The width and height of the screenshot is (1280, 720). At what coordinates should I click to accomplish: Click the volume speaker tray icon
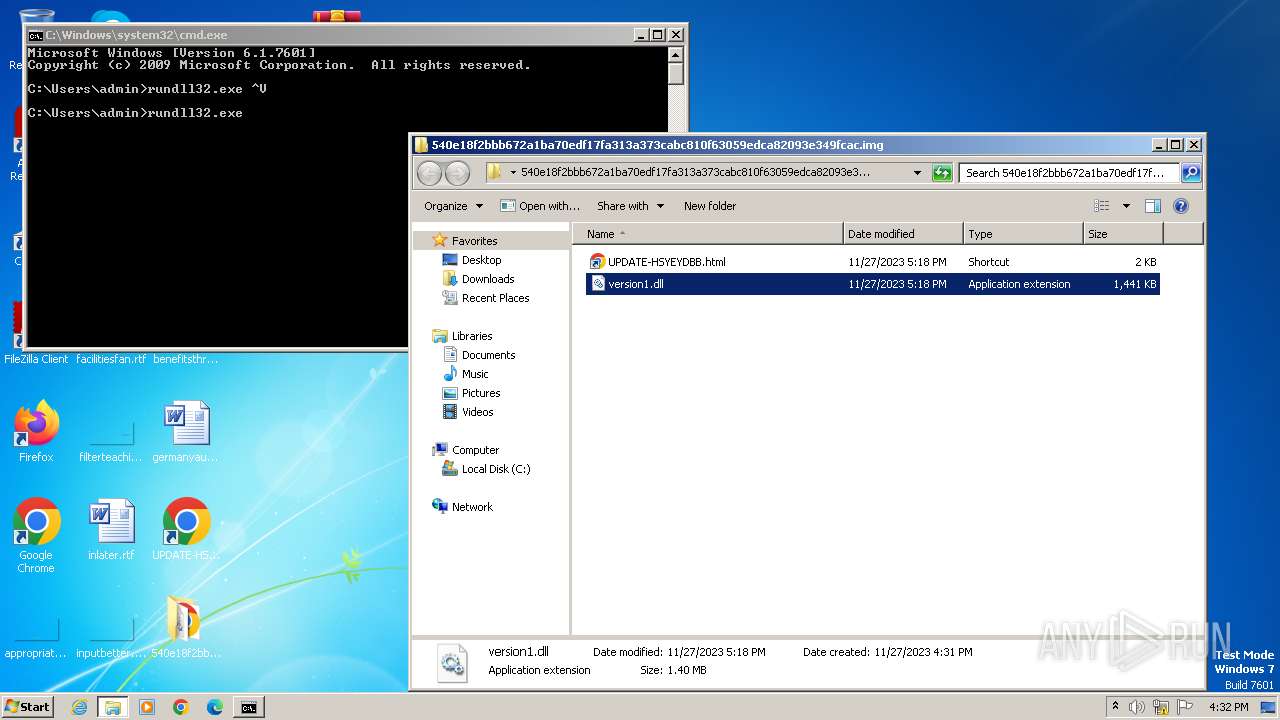(x=1137, y=707)
